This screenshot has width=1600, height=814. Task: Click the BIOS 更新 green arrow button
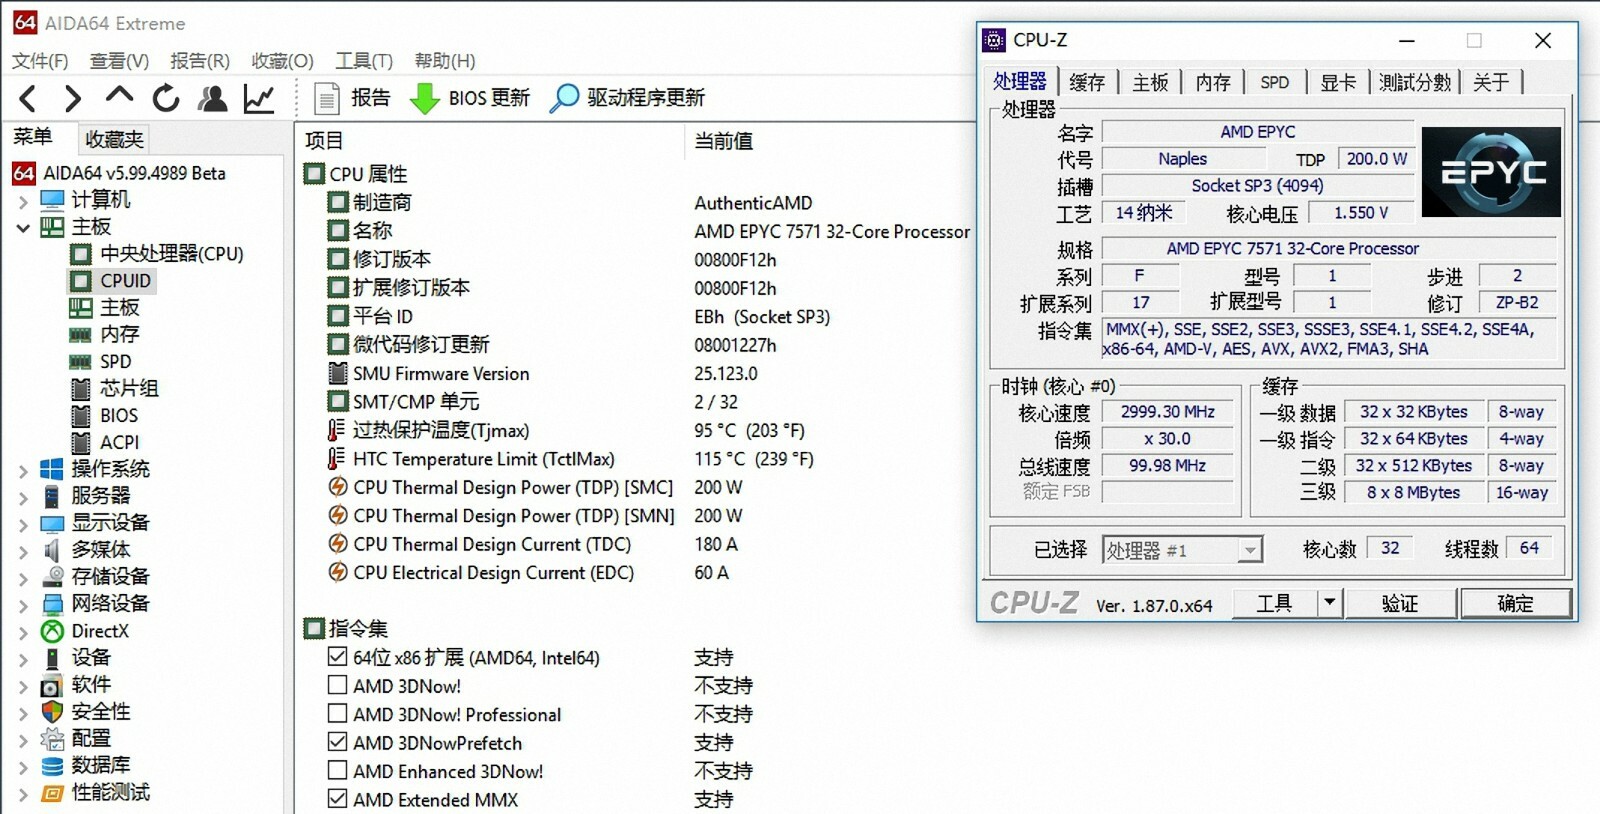(x=470, y=98)
